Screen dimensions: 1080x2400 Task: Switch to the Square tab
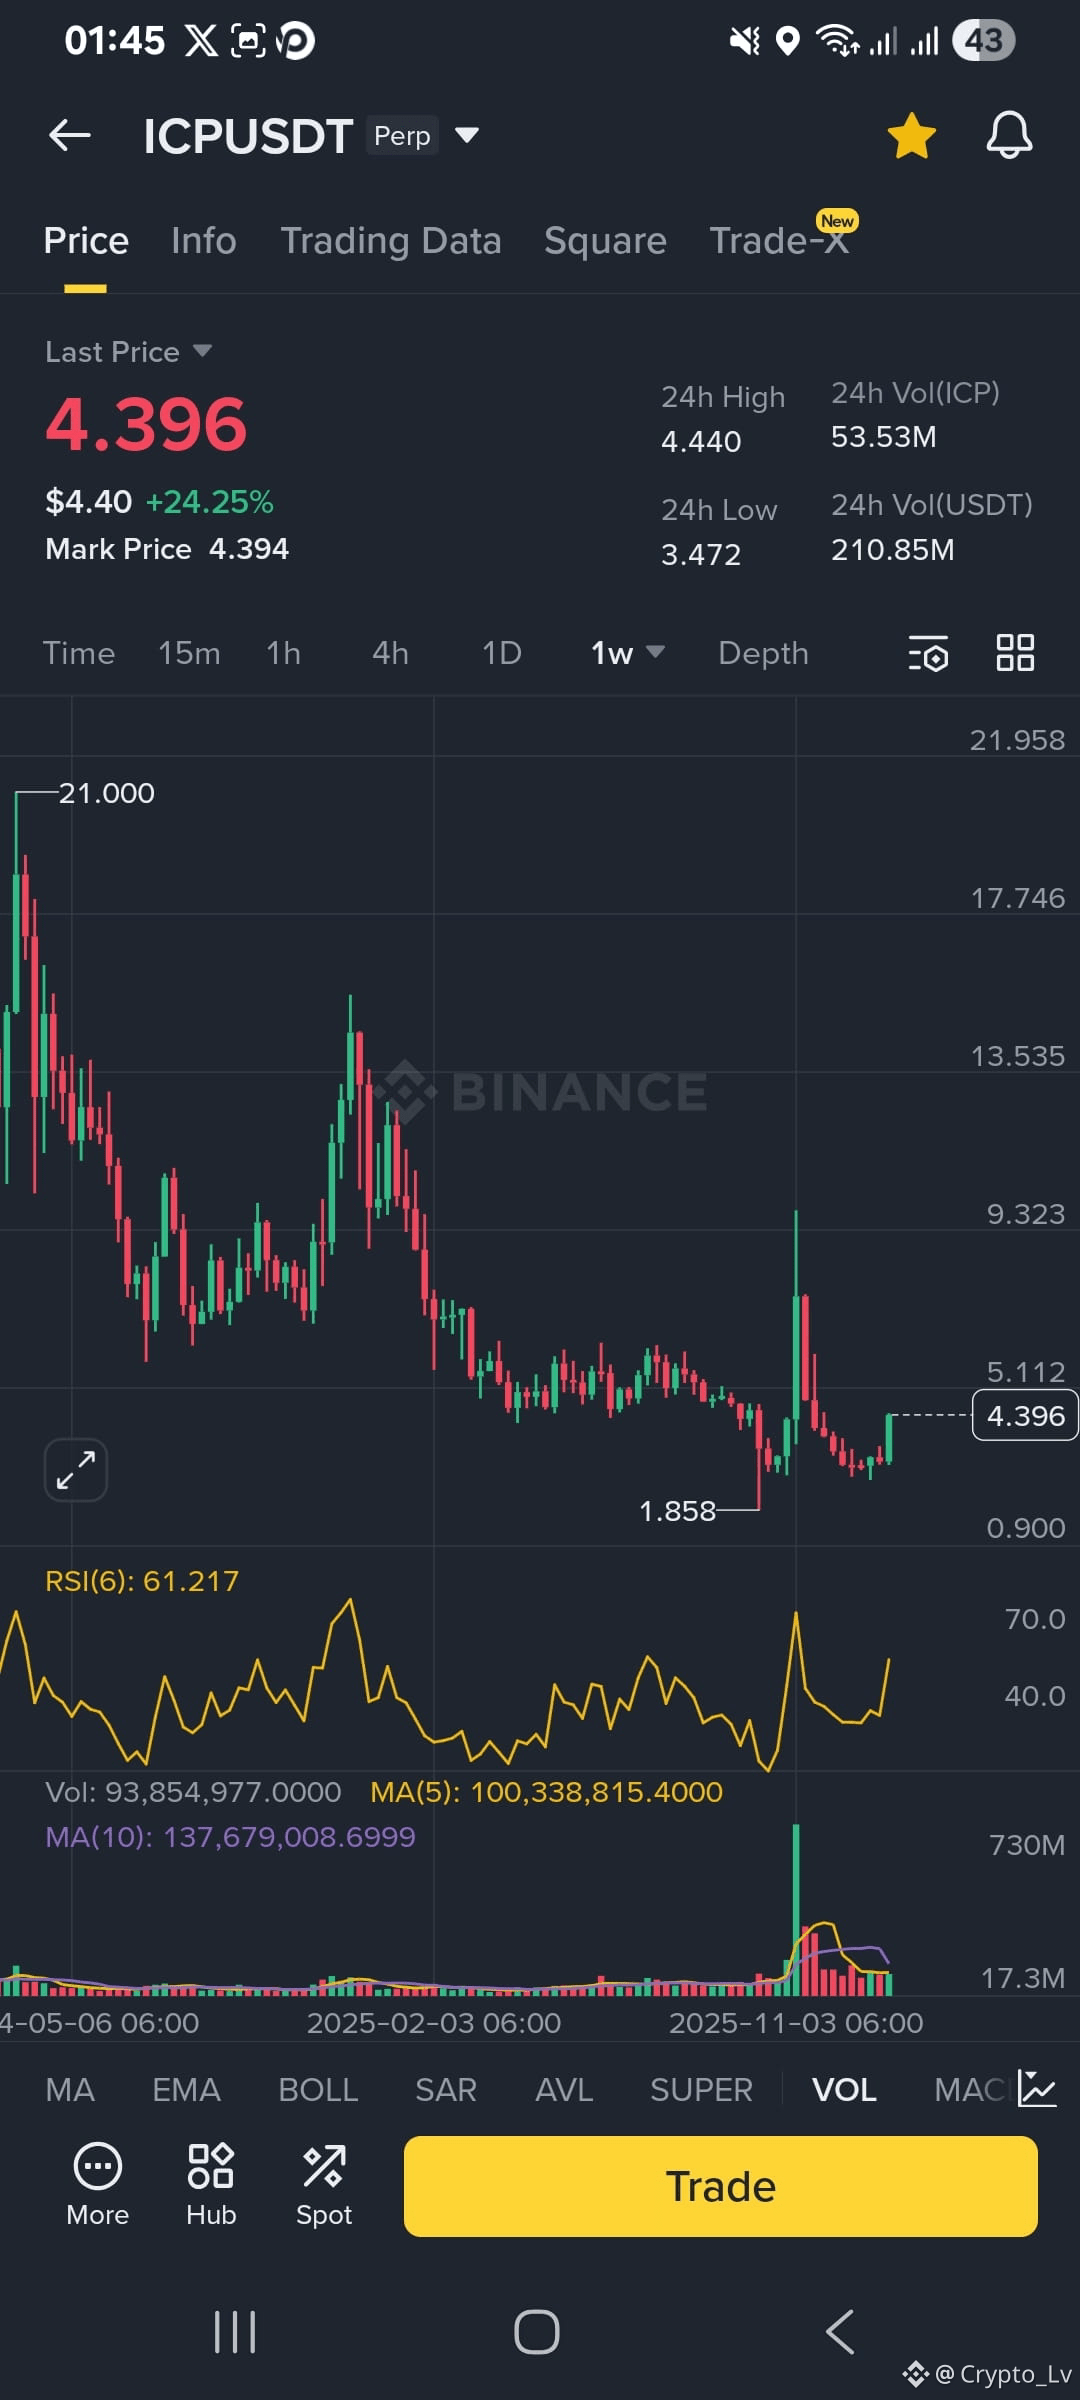[x=605, y=241]
